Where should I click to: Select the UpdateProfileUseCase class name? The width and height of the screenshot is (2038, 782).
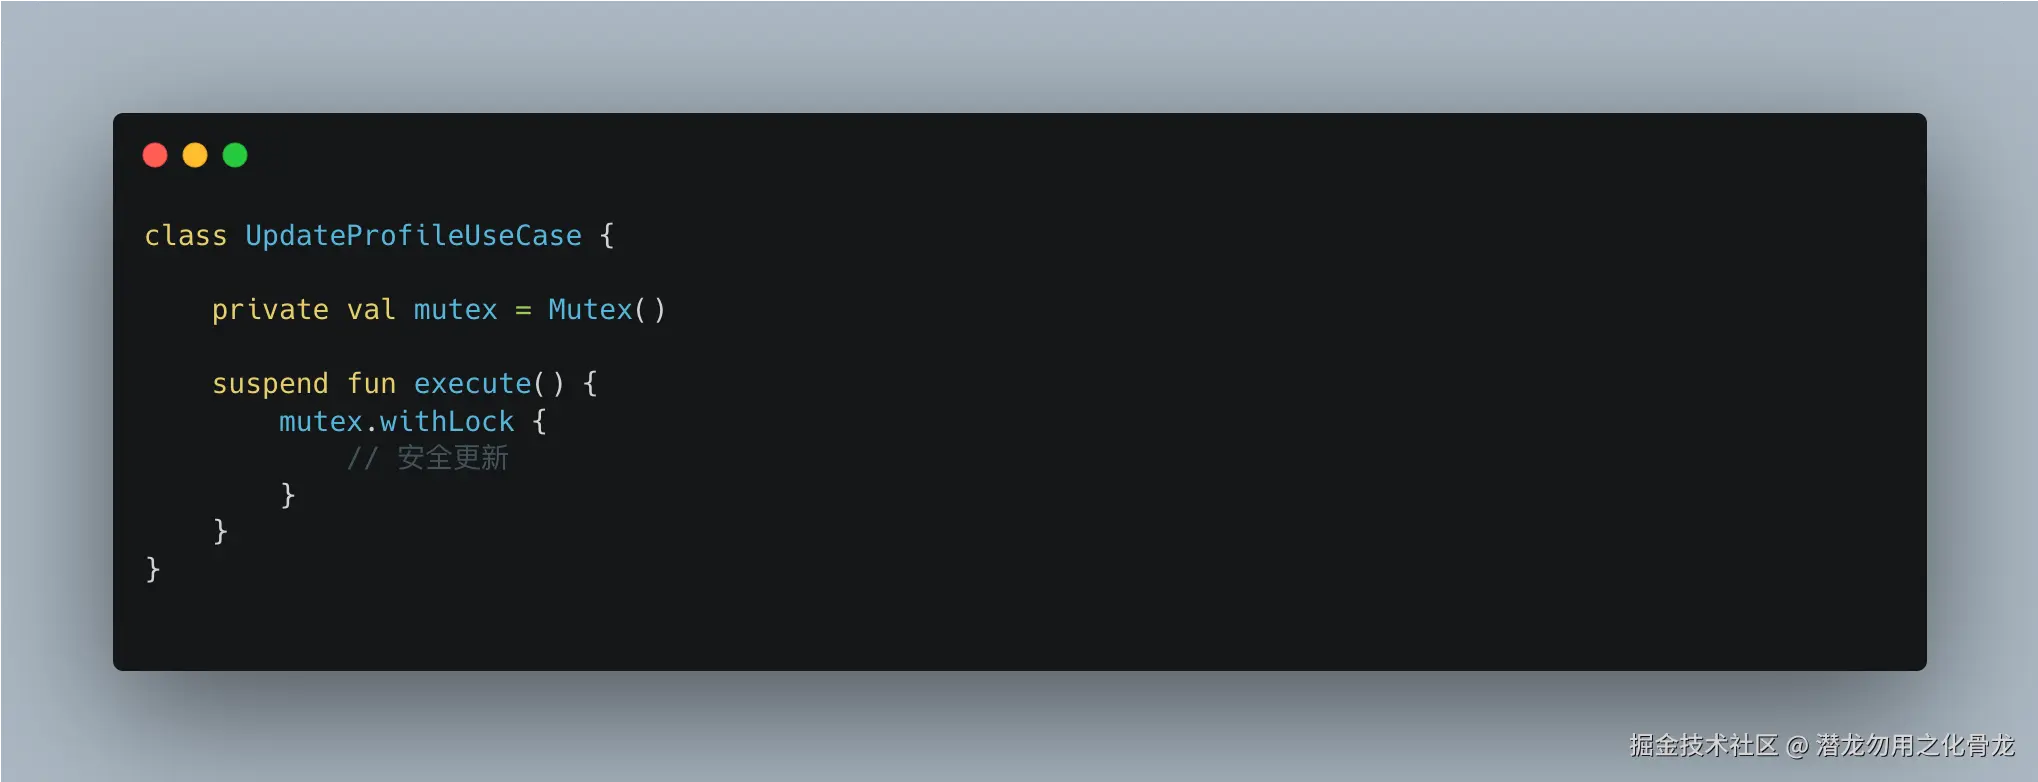pyautogui.click(x=413, y=236)
